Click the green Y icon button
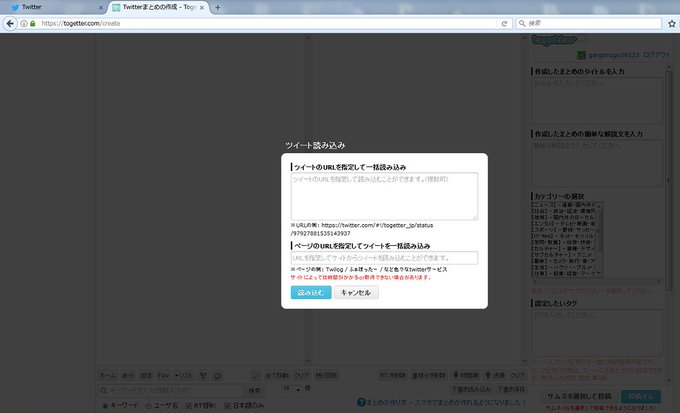This screenshot has height=413, width=680. click(203, 375)
